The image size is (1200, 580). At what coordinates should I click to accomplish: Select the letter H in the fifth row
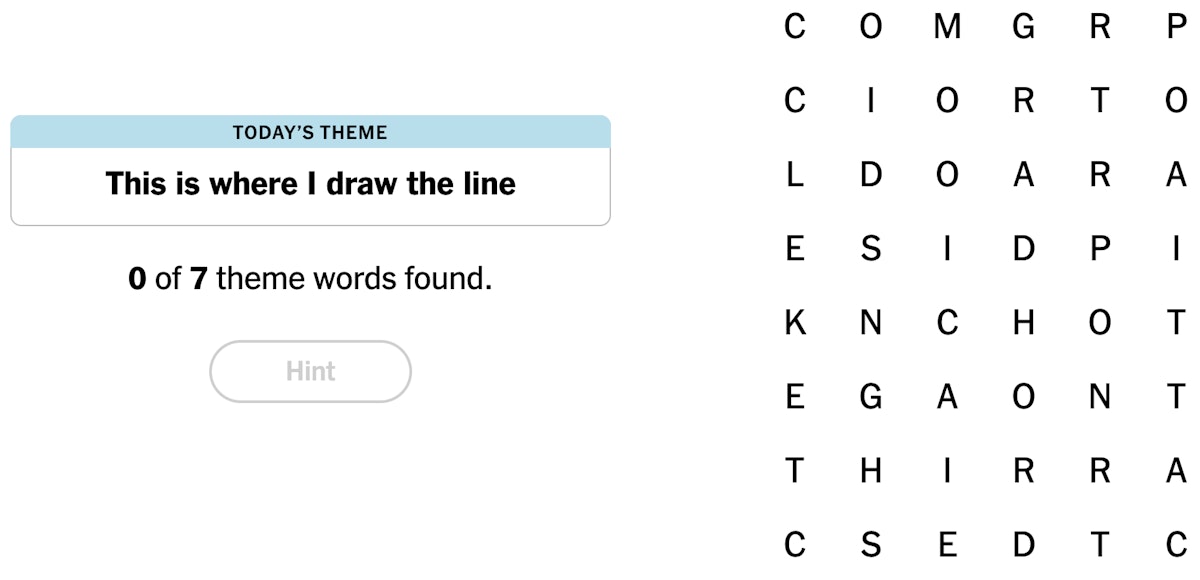click(x=1022, y=322)
